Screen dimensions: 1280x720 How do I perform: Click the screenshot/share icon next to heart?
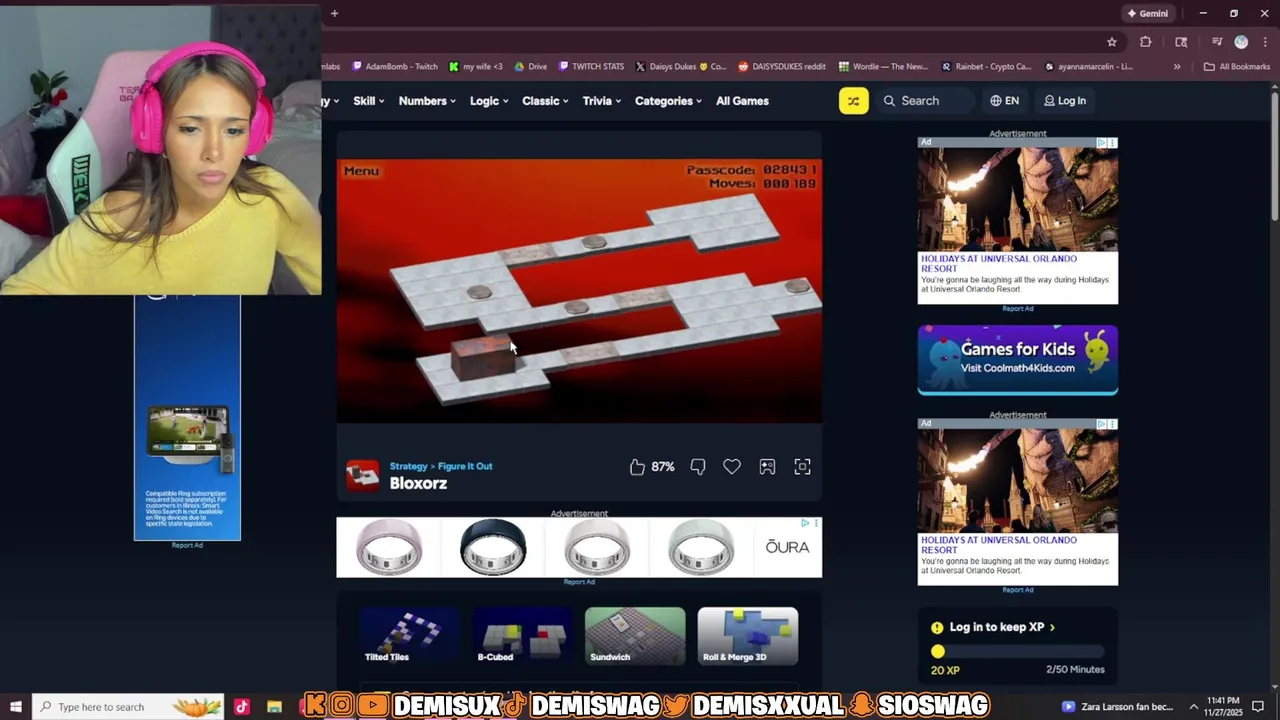(x=767, y=467)
